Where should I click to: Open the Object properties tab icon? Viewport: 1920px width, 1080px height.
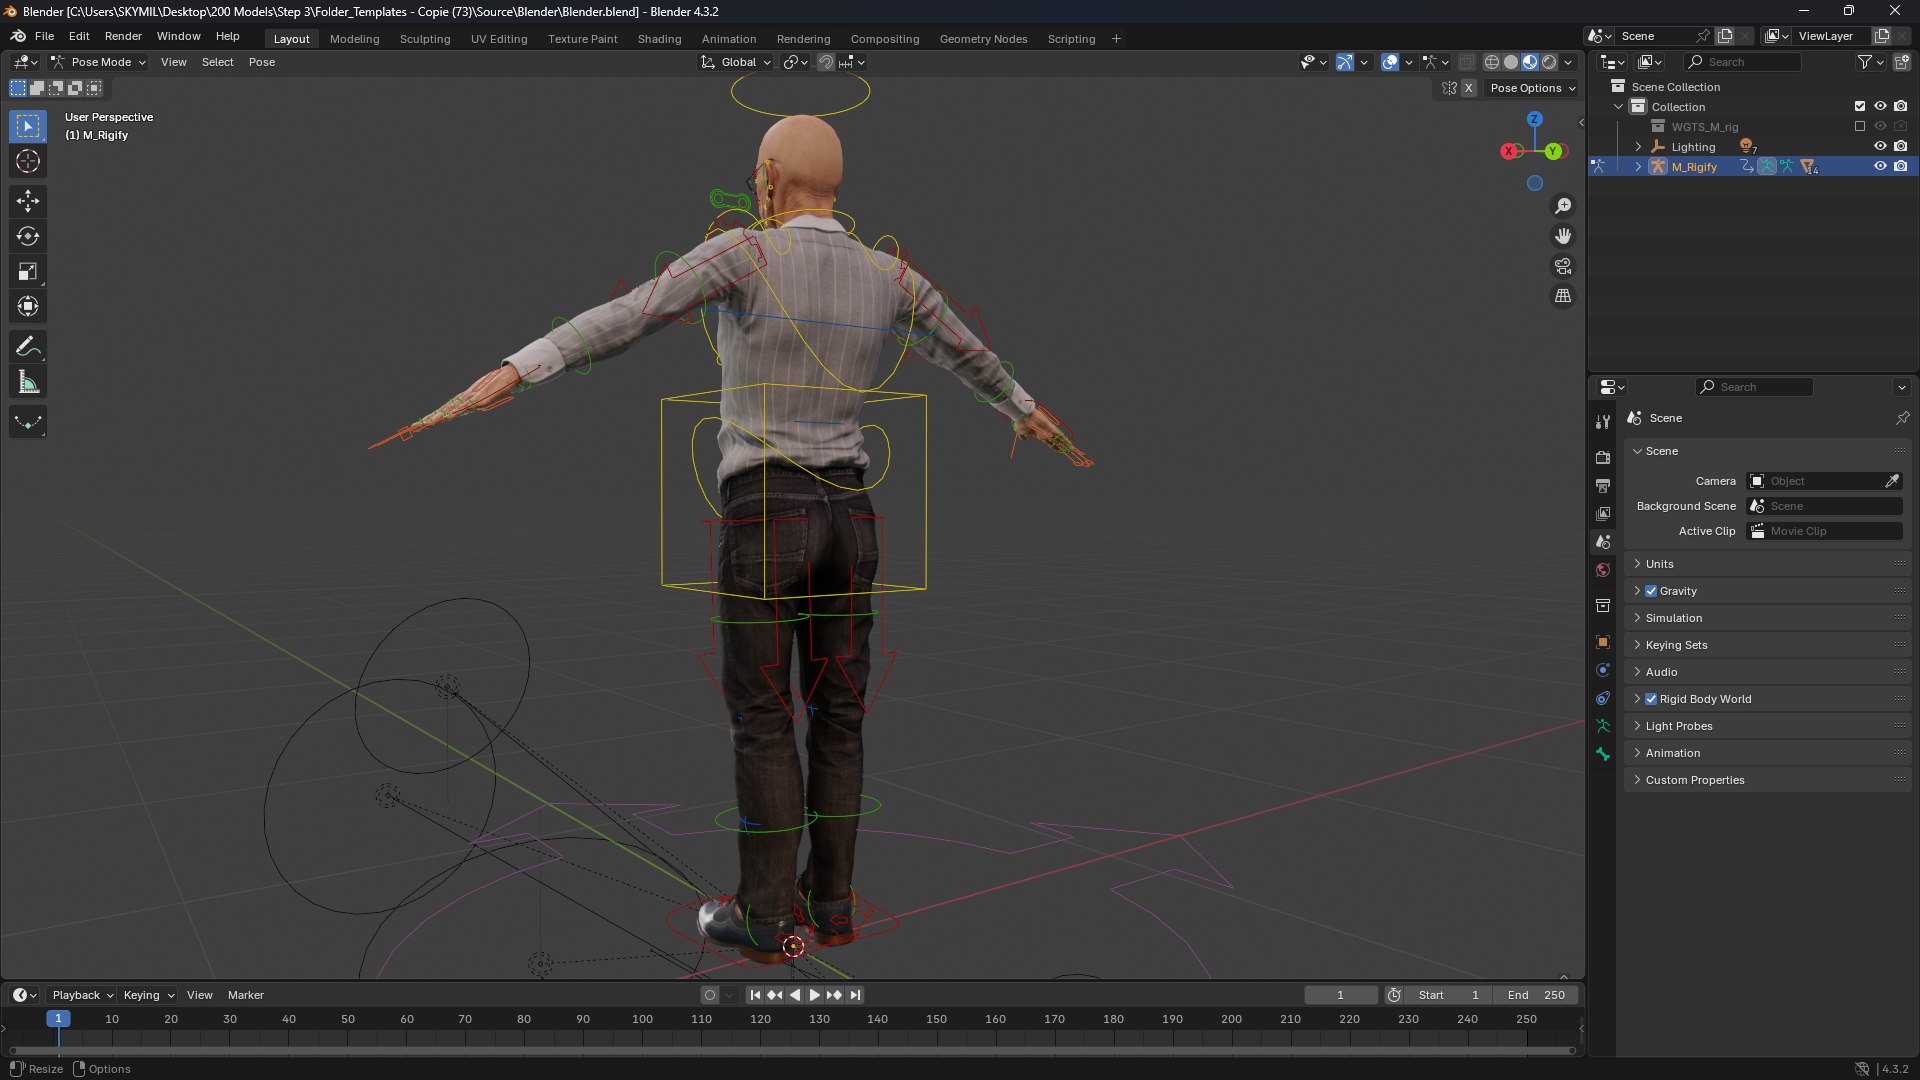[x=1603, y=642]
